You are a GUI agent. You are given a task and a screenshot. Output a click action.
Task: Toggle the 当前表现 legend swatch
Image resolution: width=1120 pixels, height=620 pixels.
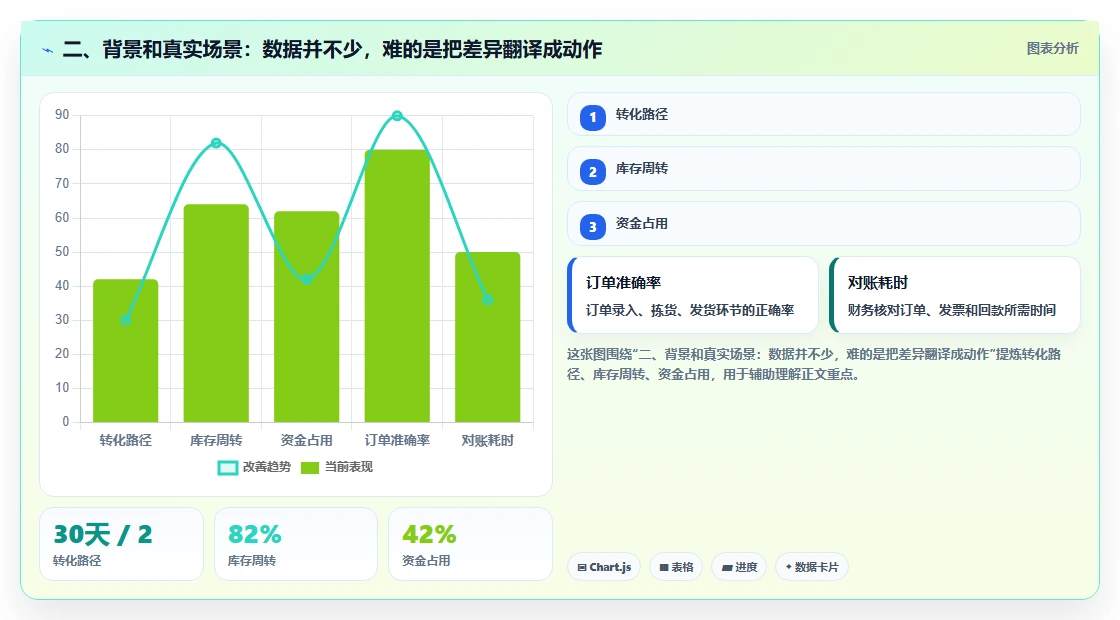309,468
